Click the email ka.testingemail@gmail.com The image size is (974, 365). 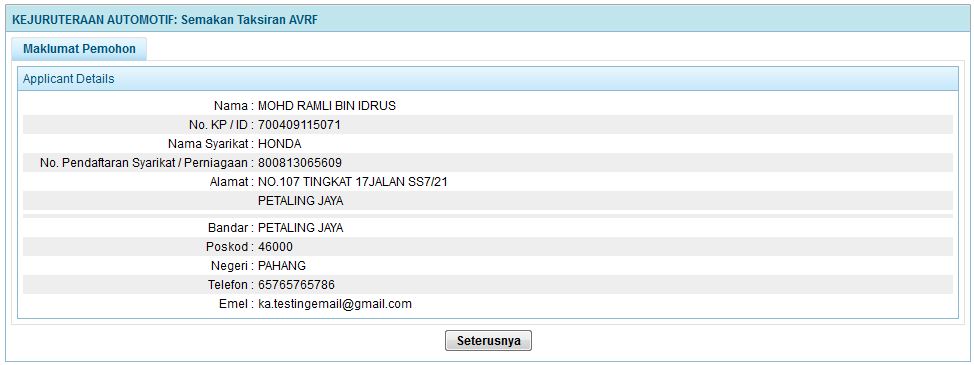[x=335, y=304]
